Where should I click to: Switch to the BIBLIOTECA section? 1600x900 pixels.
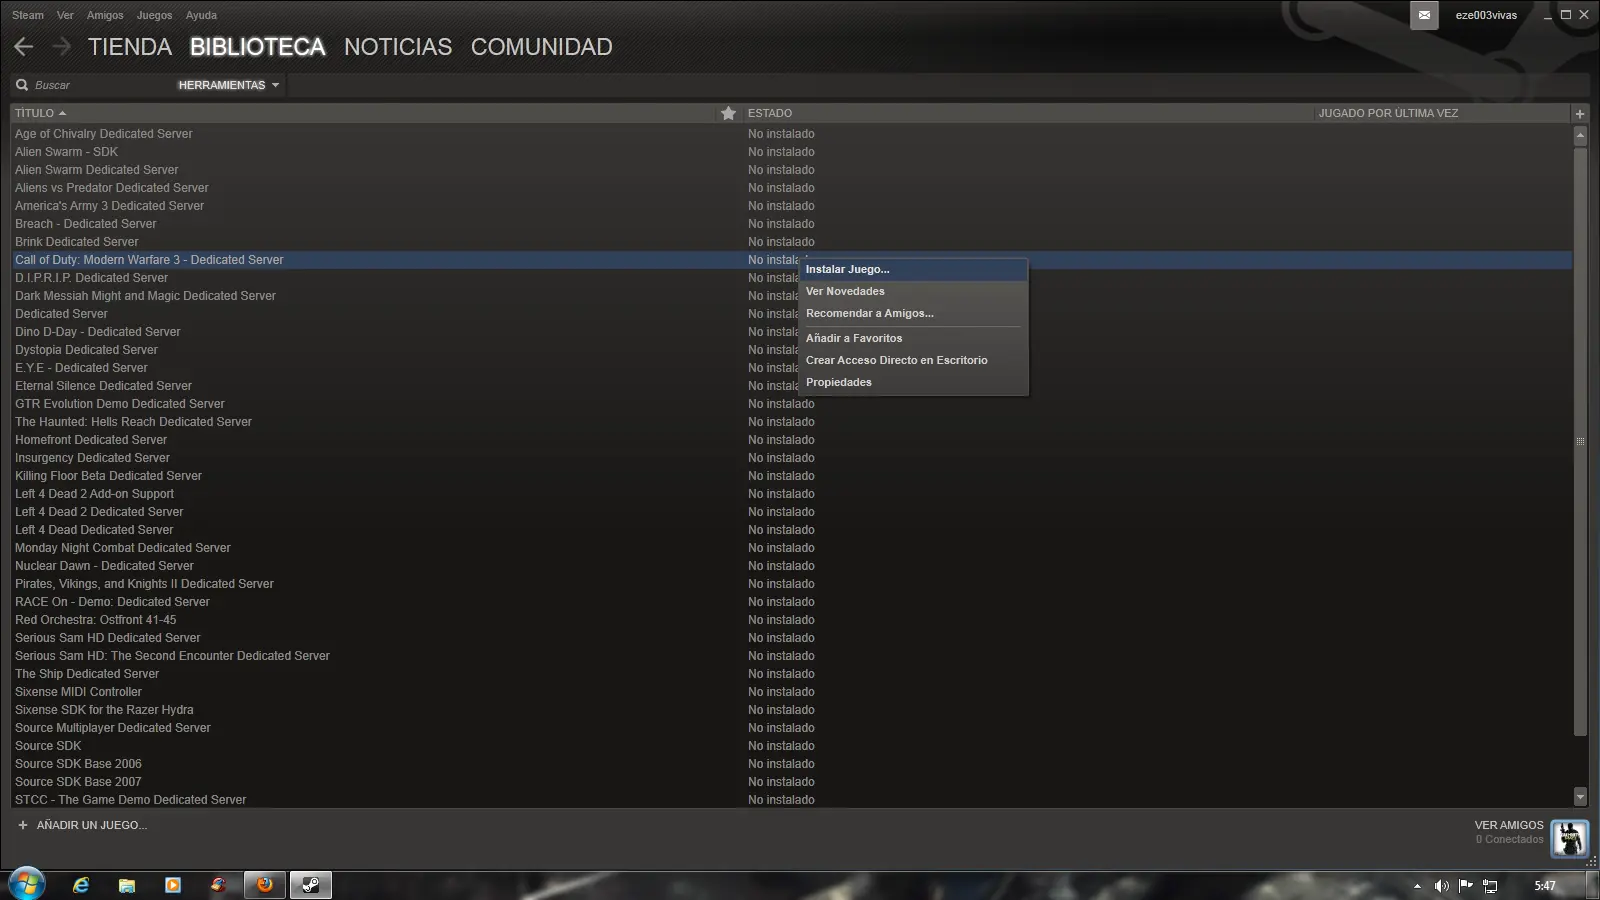point(258,47)
